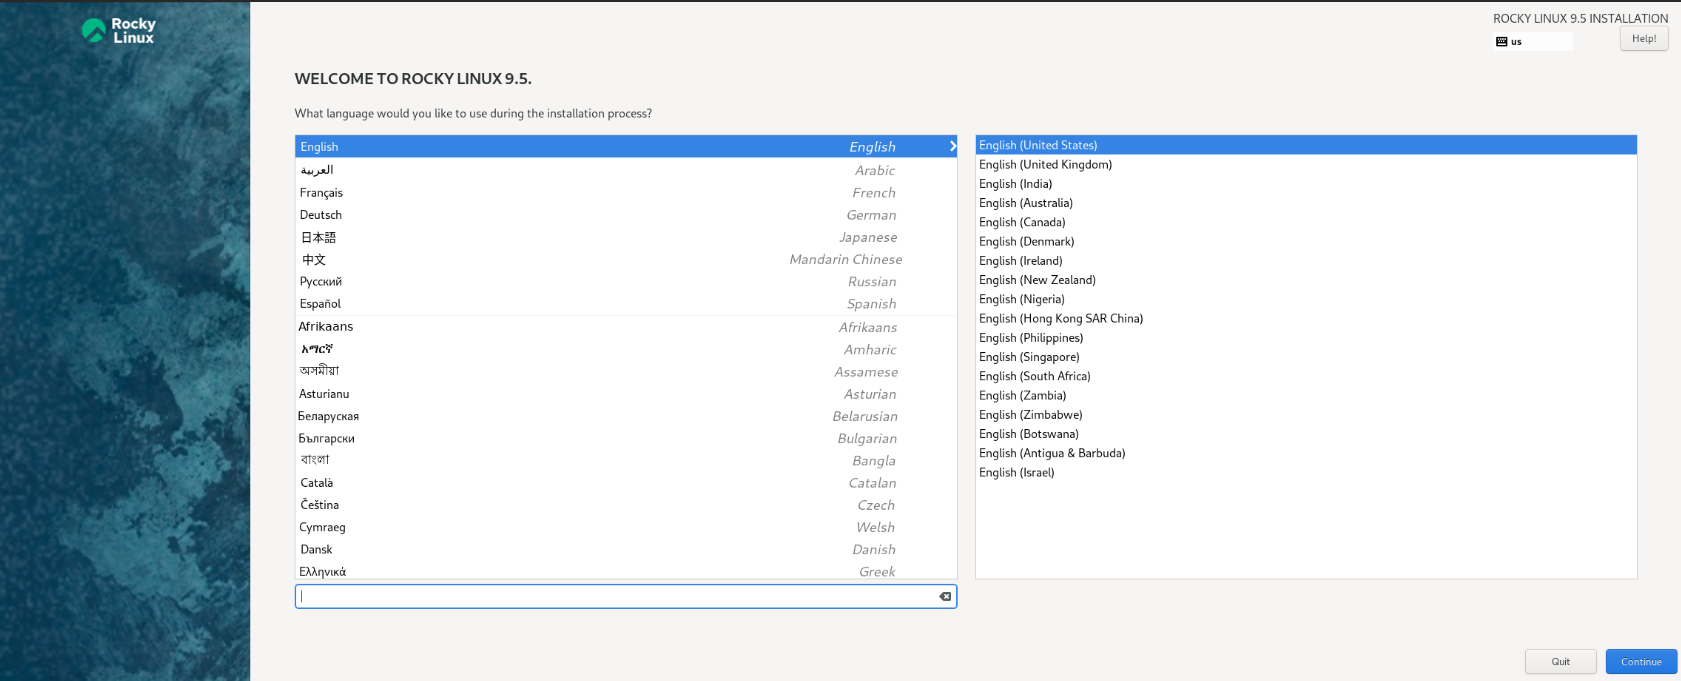Click the keyboard layout icon next to 'us'

[1501, 42]
